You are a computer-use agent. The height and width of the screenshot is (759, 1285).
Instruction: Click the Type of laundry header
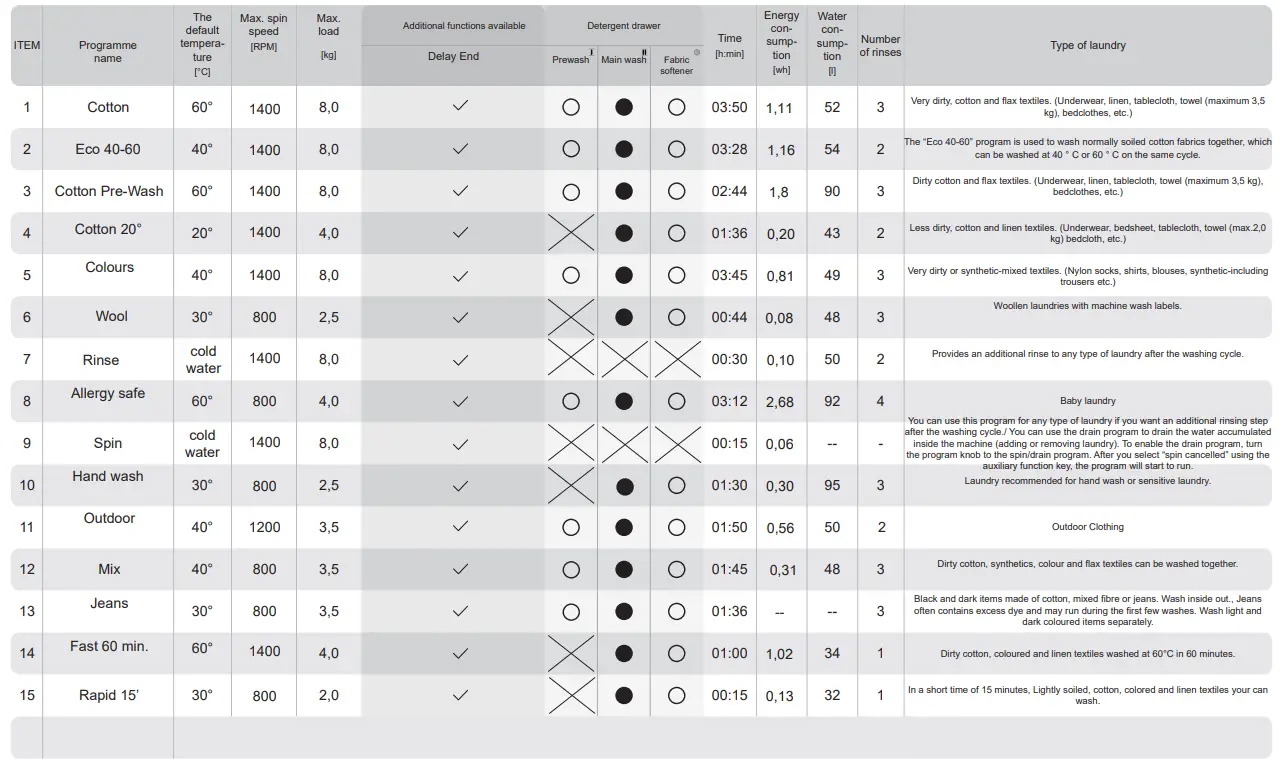coord(1088,45)
